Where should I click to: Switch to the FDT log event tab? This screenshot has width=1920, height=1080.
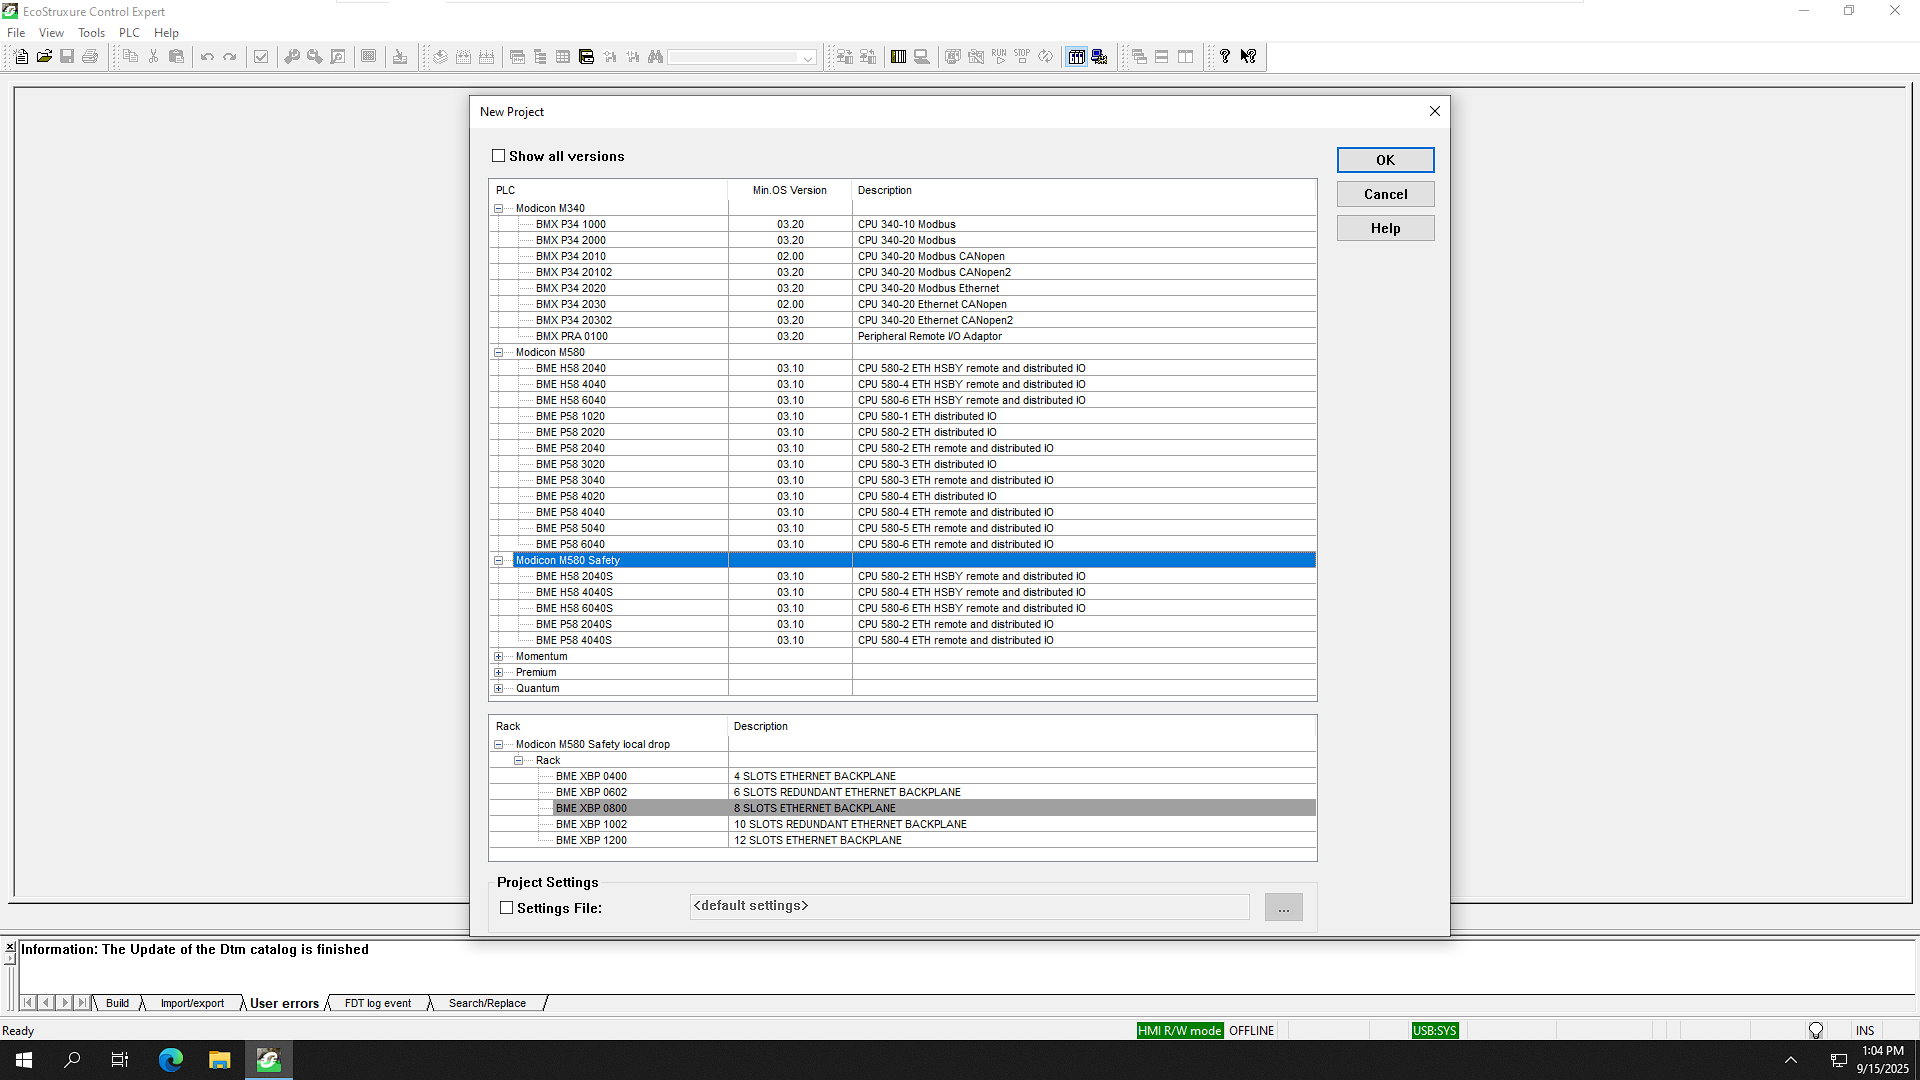[x=378, y=1003]
